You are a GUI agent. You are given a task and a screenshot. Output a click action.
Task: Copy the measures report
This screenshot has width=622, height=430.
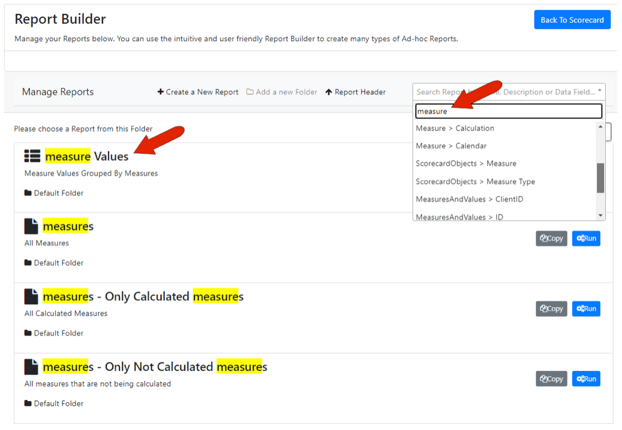[551, 239]
